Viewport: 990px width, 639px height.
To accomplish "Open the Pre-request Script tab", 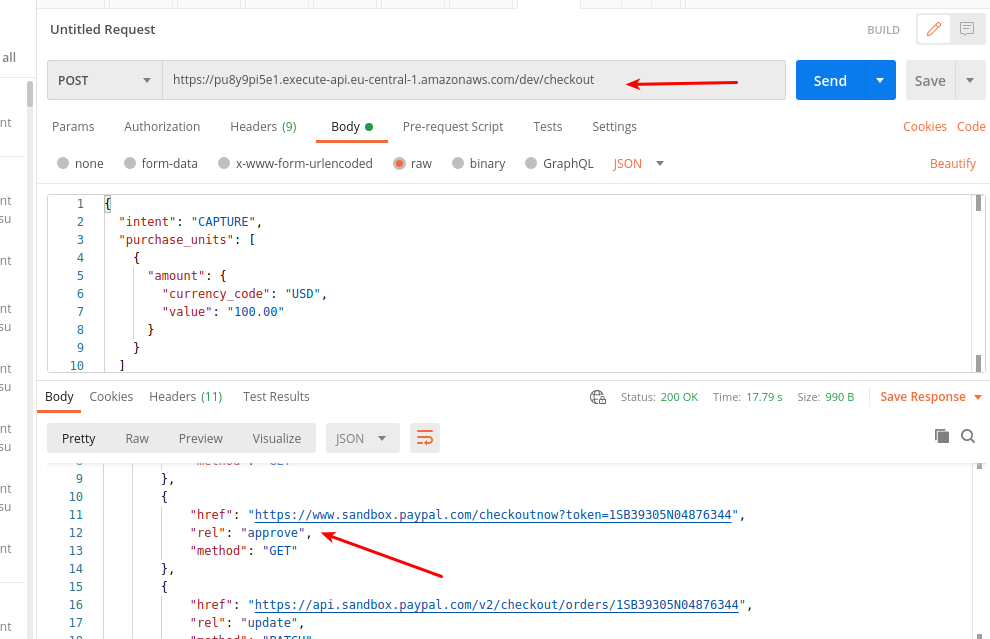I will [x=453, y=127].
